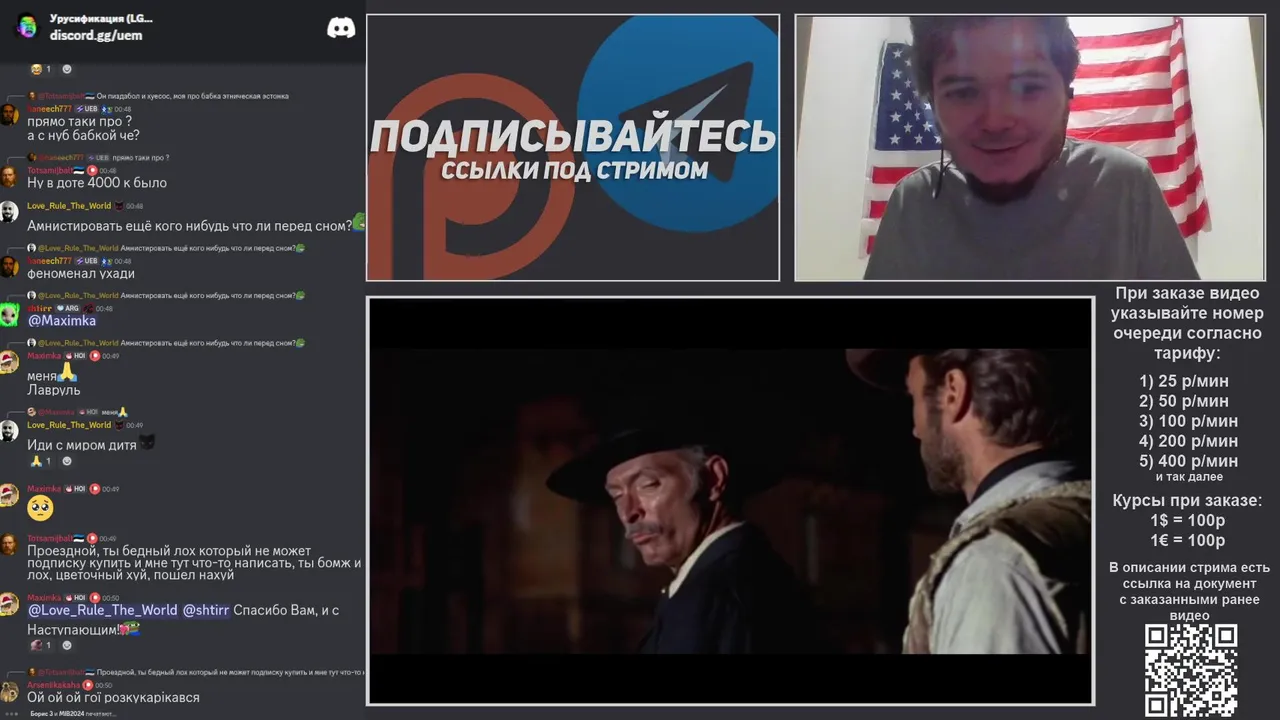Add a reaction next to the laughing emoji count
Screen dimensions: 1280x720
(67, 69)
